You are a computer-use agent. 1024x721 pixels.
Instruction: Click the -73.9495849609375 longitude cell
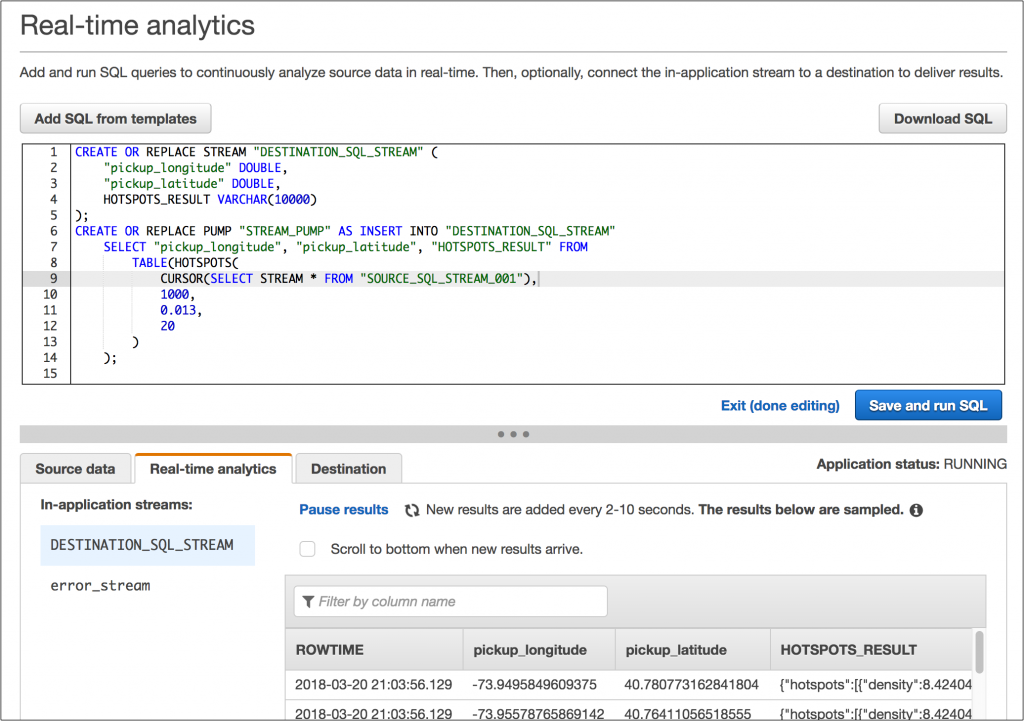pyautogui.click(x=534, y=684)
